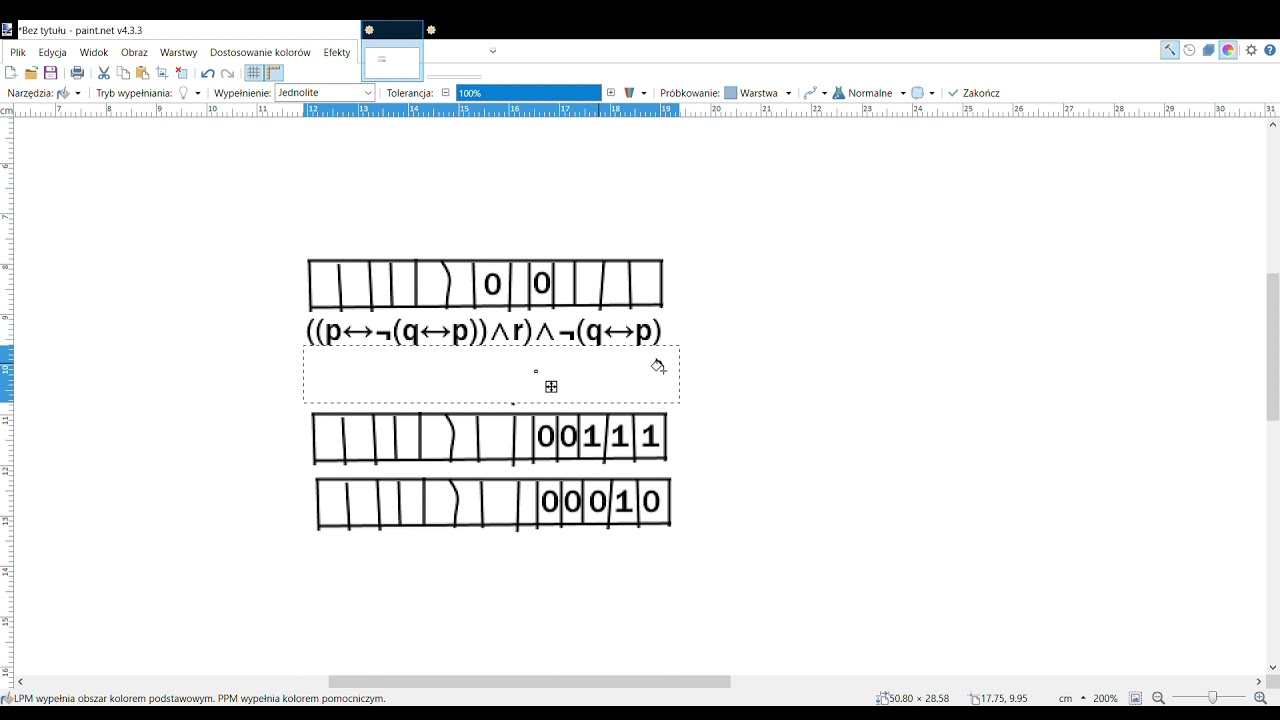Screen dimensions: 1280x720
Task: Click the tolerance alpha mode icon
Action: [x=630, y=93]
